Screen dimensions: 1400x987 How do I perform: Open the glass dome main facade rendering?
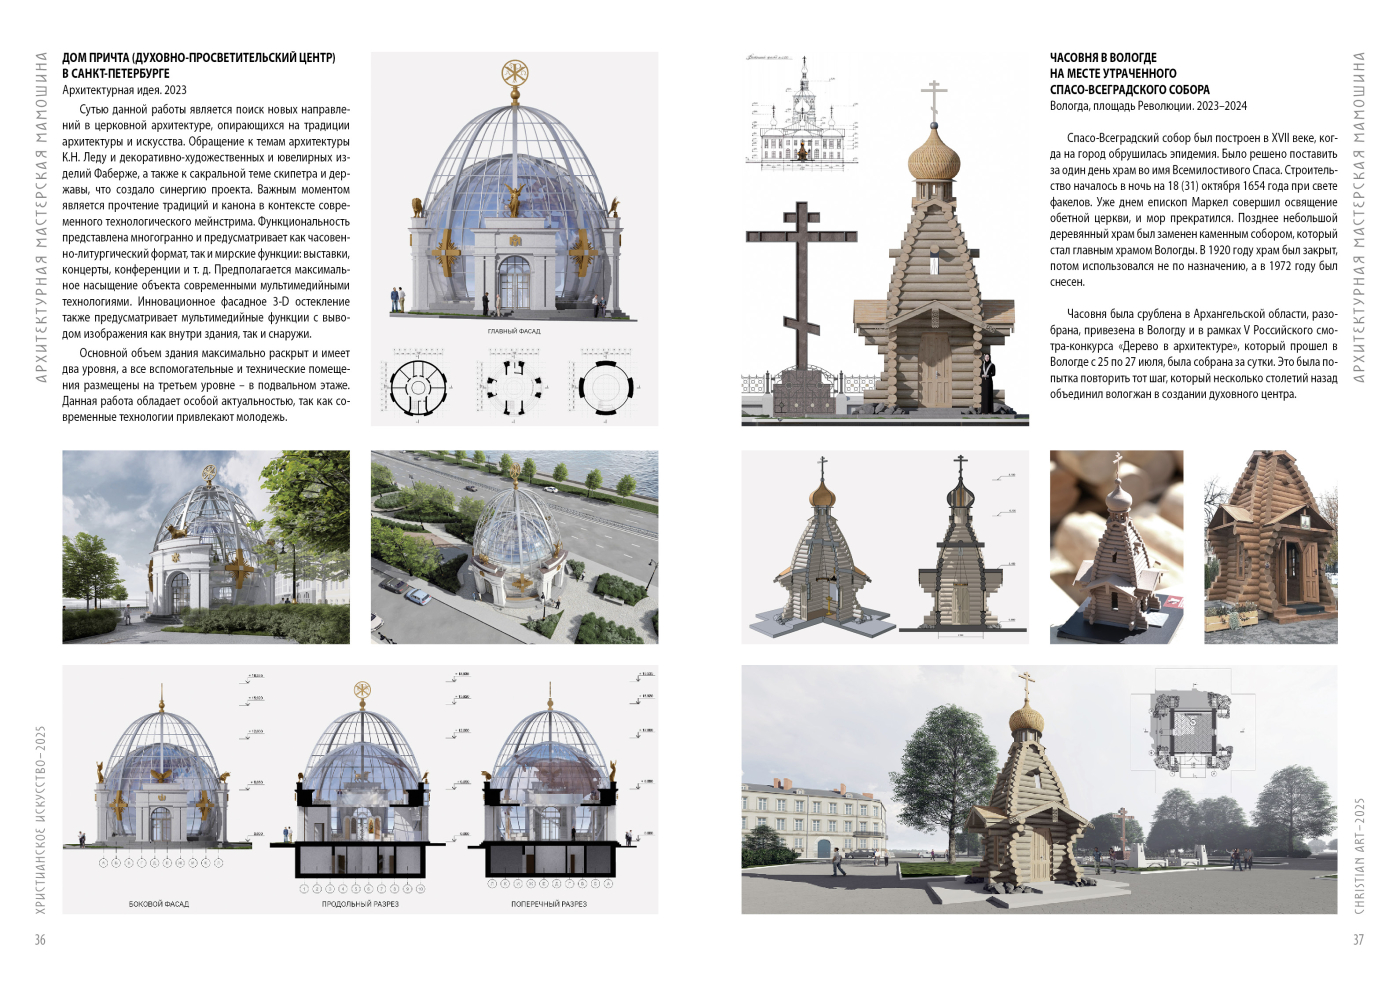click(x=514, y=190)
